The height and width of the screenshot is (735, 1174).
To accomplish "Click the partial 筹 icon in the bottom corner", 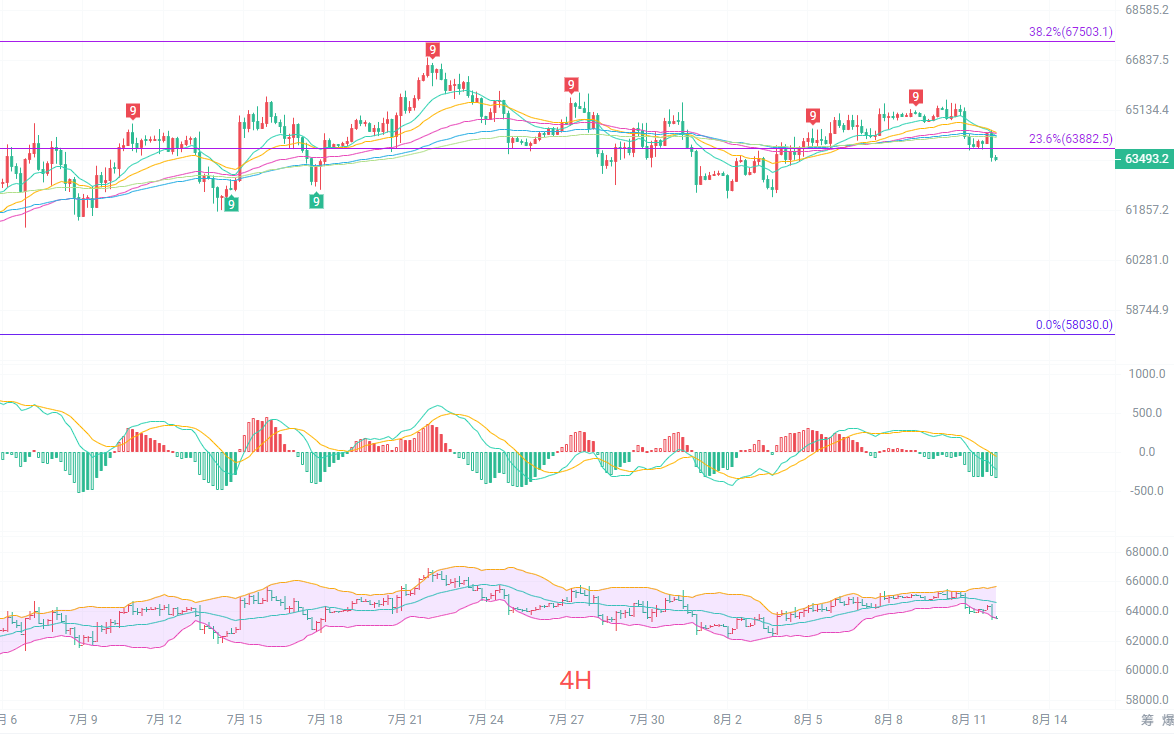I will pos(1147,720).
